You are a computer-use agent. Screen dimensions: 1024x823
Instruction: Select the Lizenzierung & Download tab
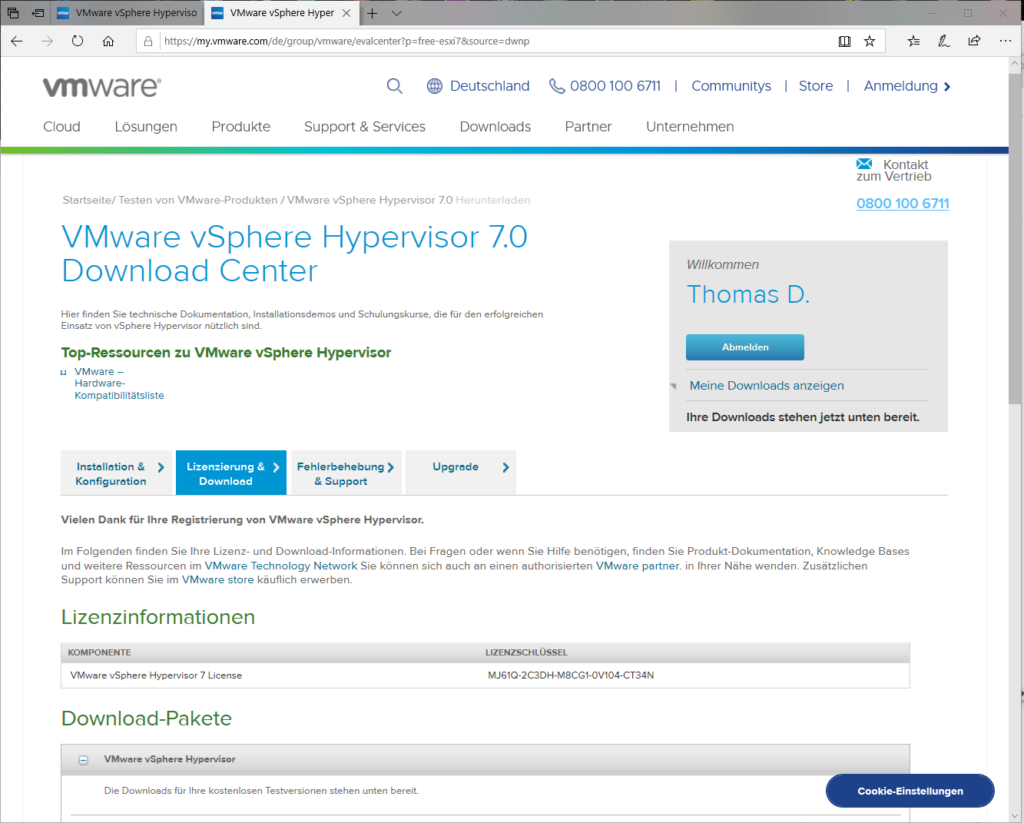pos(231,474)
